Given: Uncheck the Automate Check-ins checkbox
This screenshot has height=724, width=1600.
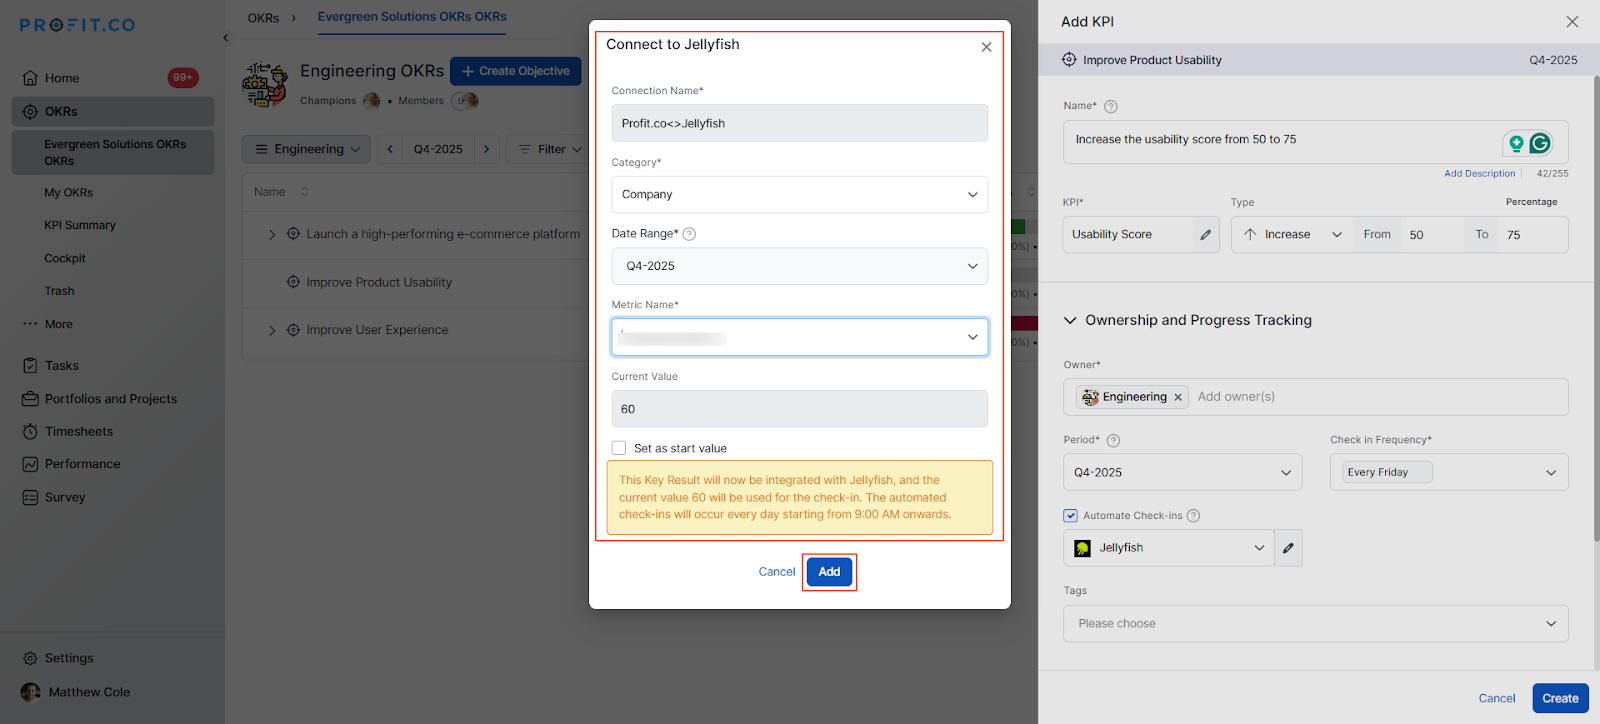Looking at the screenshot, I should click(x=1070, y=516).
